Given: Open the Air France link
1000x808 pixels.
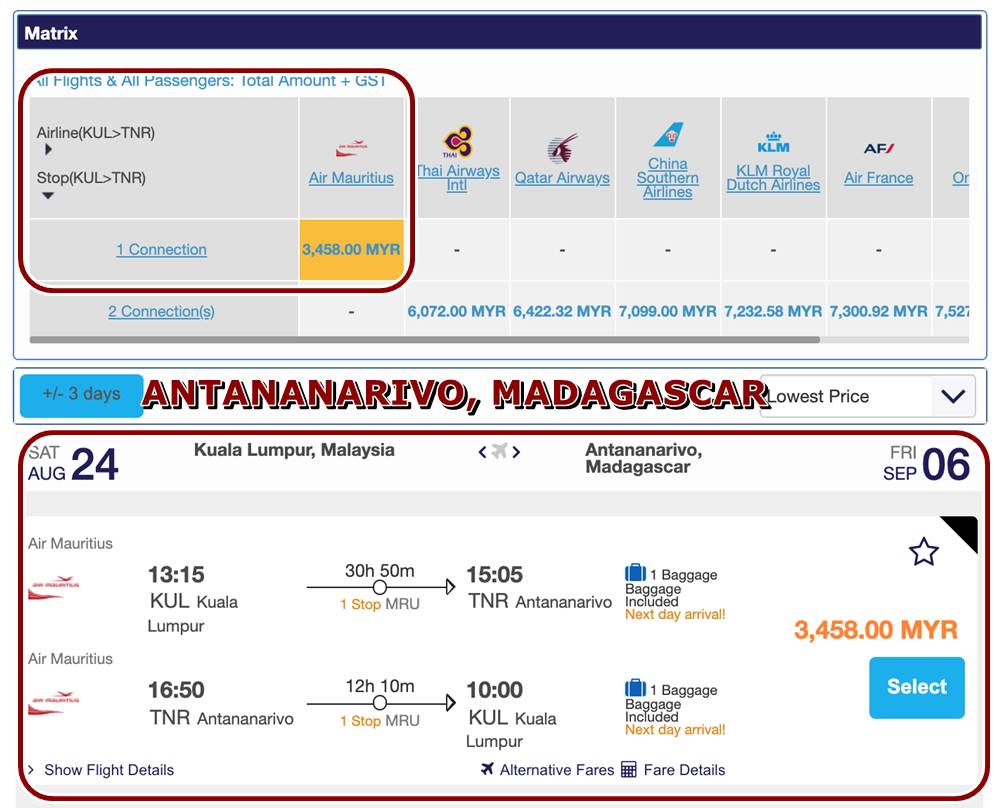Looking at the screenshot, I should 879,178.
